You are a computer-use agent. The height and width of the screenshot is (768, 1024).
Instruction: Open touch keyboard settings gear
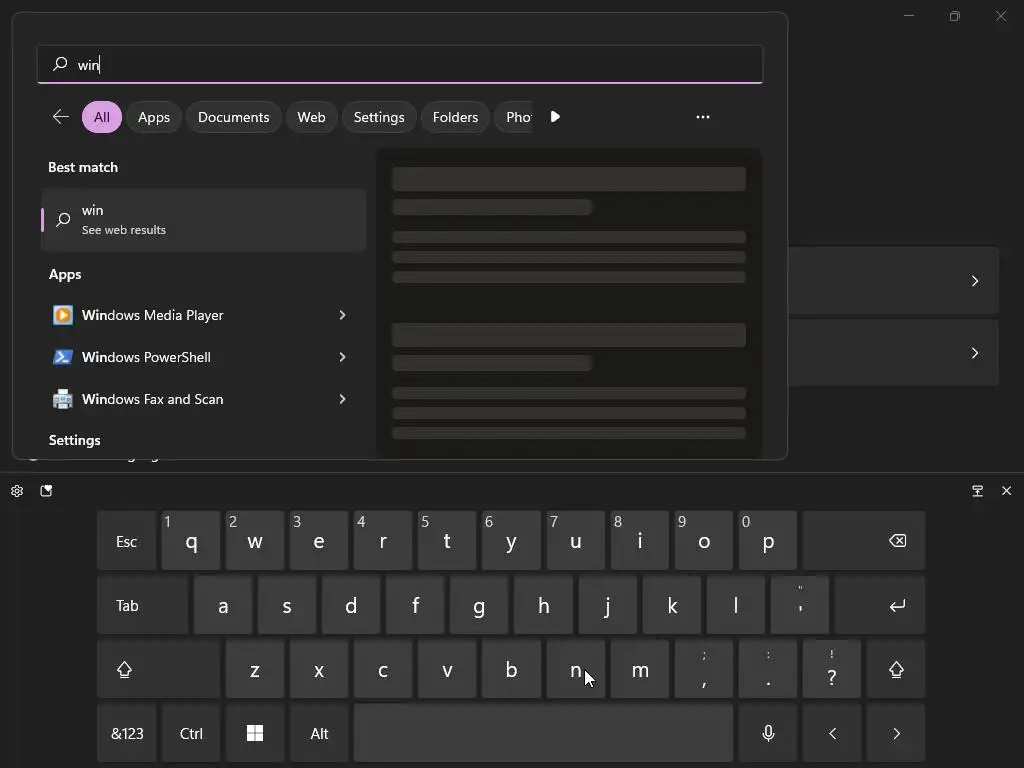(17, 491)
